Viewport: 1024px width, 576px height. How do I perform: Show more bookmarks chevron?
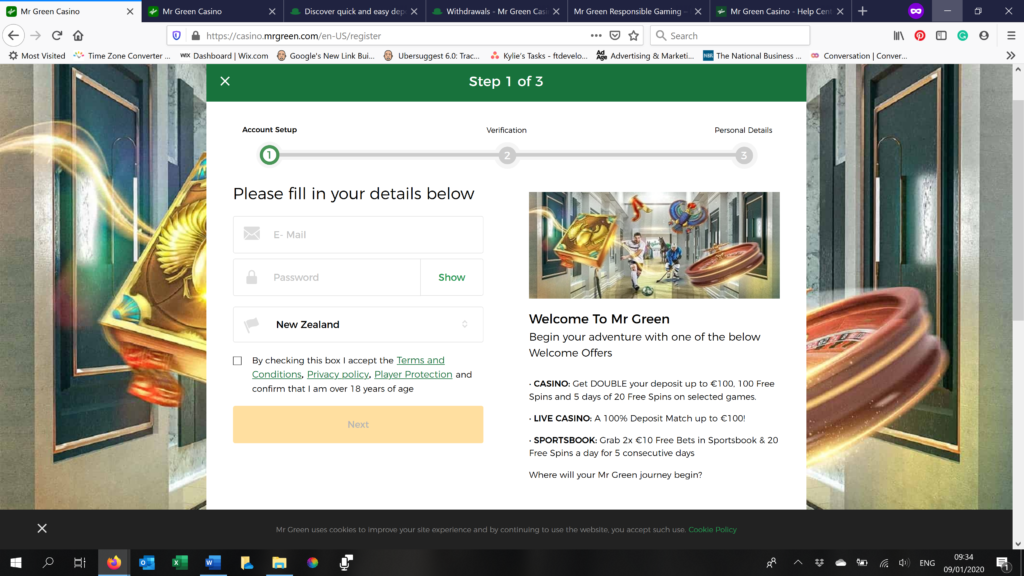1011,56
